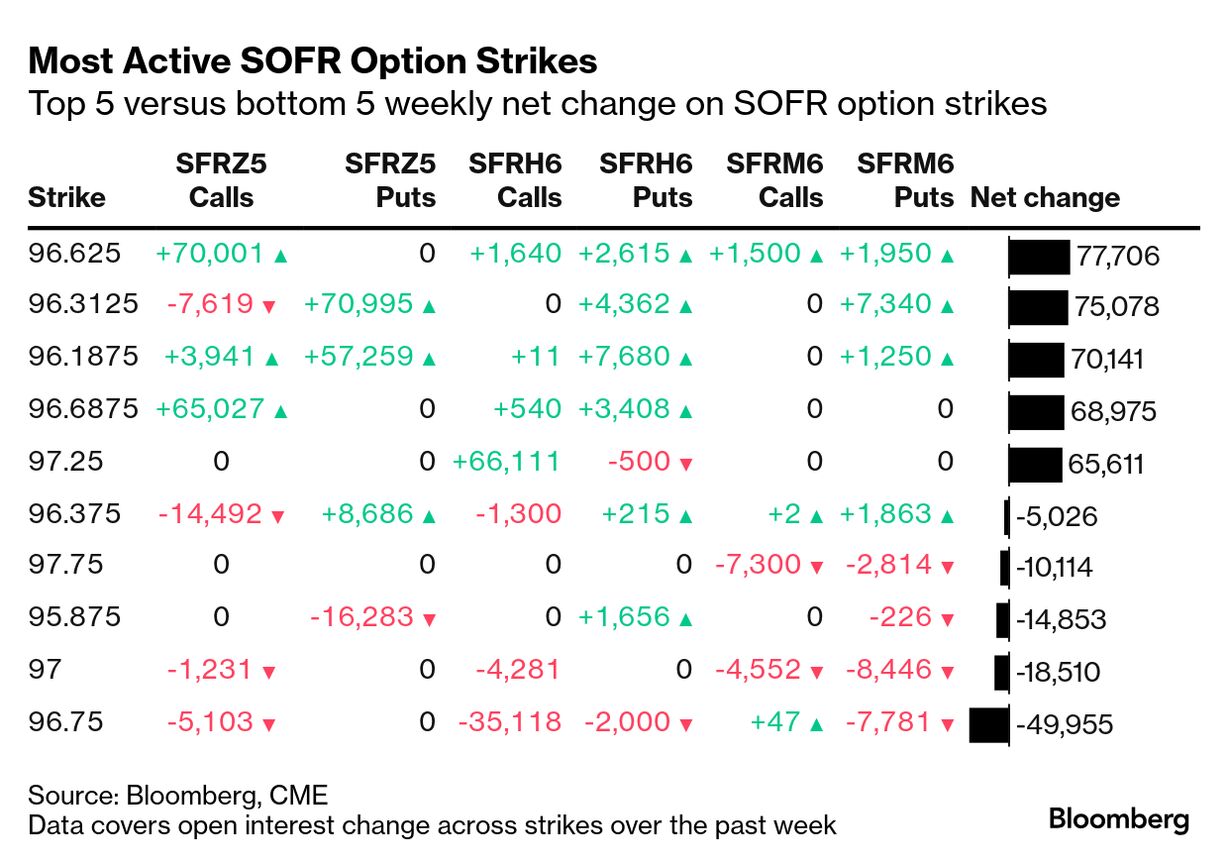The width and height of the screenshot is (1228, 864).
Task: Click the green up arrow beside +47
Action: tap(816, 724)
